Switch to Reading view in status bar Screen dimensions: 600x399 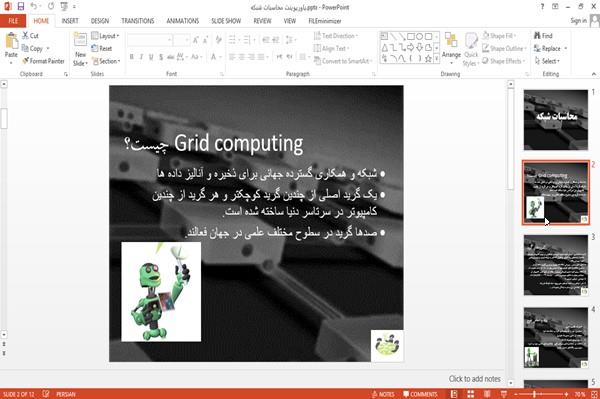pyautogui.click(x=487, y=394)
